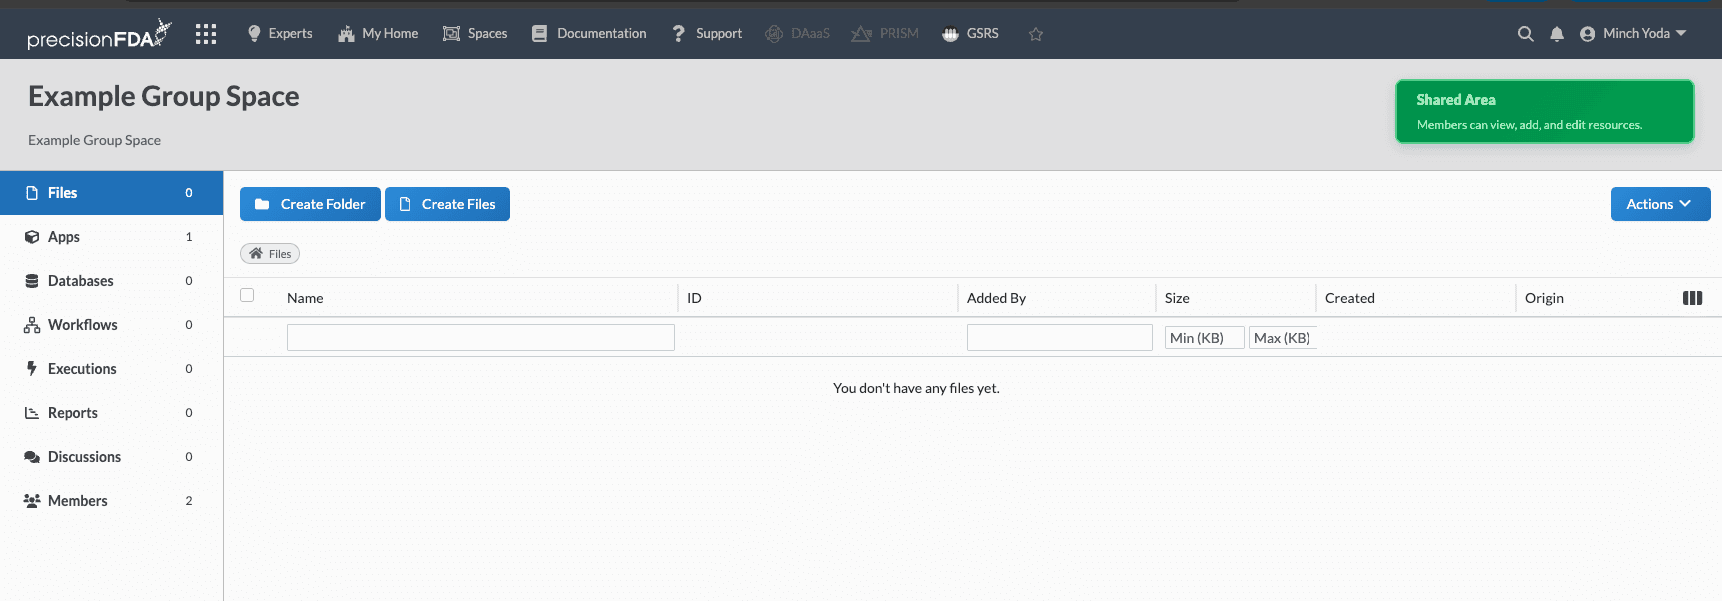Image resolution: width=1722 pixels, height=601 pixels.
Task: Sort by the Size column header
Action: tap(1177, 298)
